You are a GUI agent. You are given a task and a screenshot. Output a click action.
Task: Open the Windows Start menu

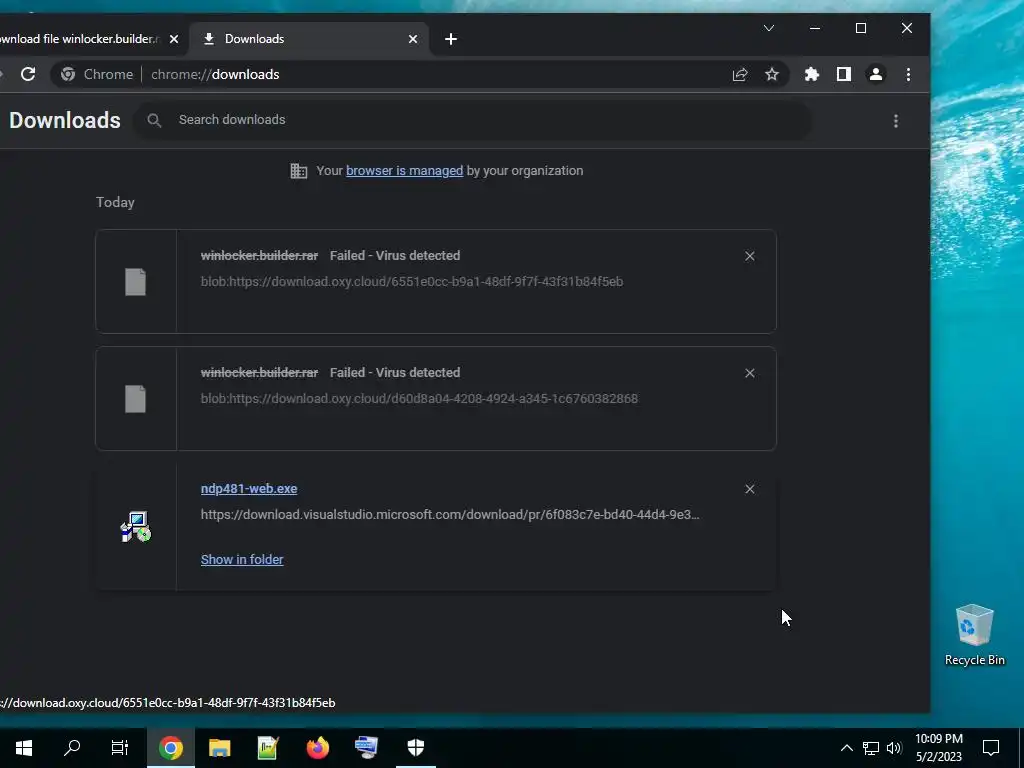coord(24,748)
